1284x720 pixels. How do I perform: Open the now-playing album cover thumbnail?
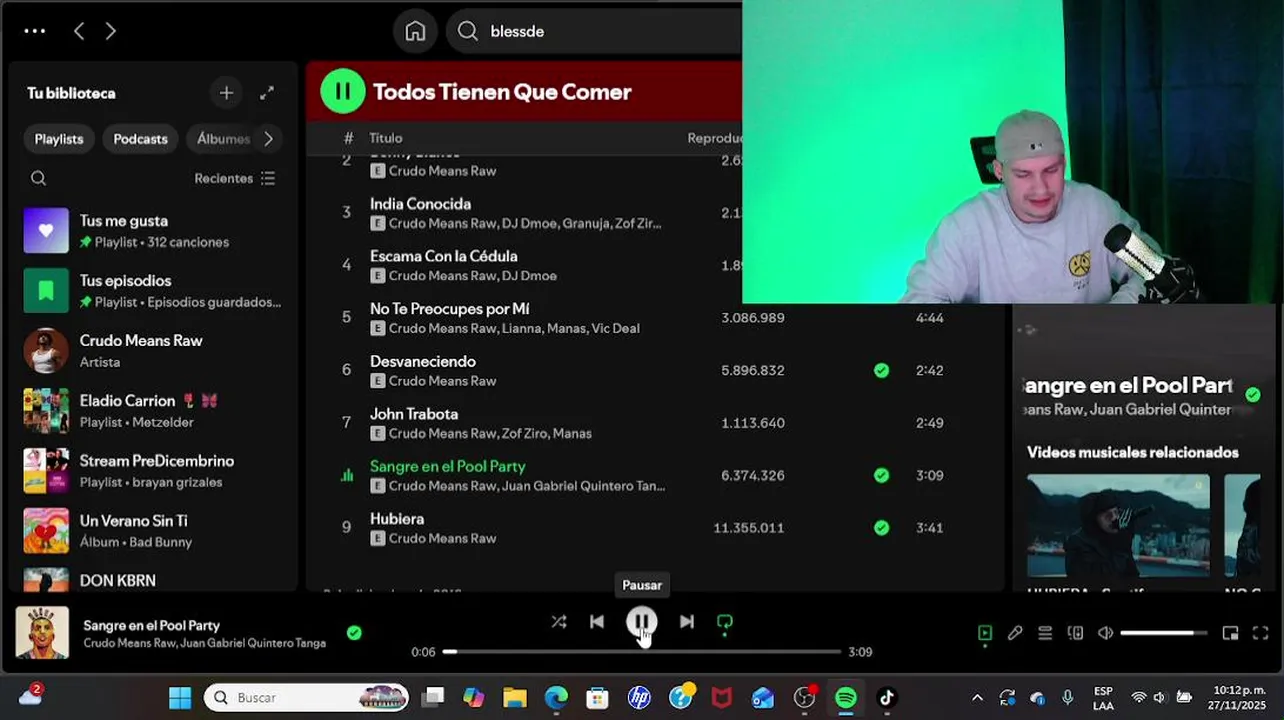42,633
